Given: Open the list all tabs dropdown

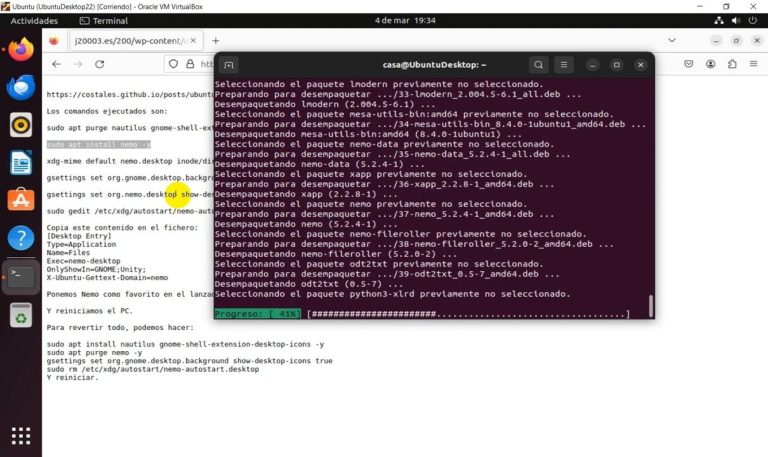Looking at the screenshot, I should pos(672,40).
